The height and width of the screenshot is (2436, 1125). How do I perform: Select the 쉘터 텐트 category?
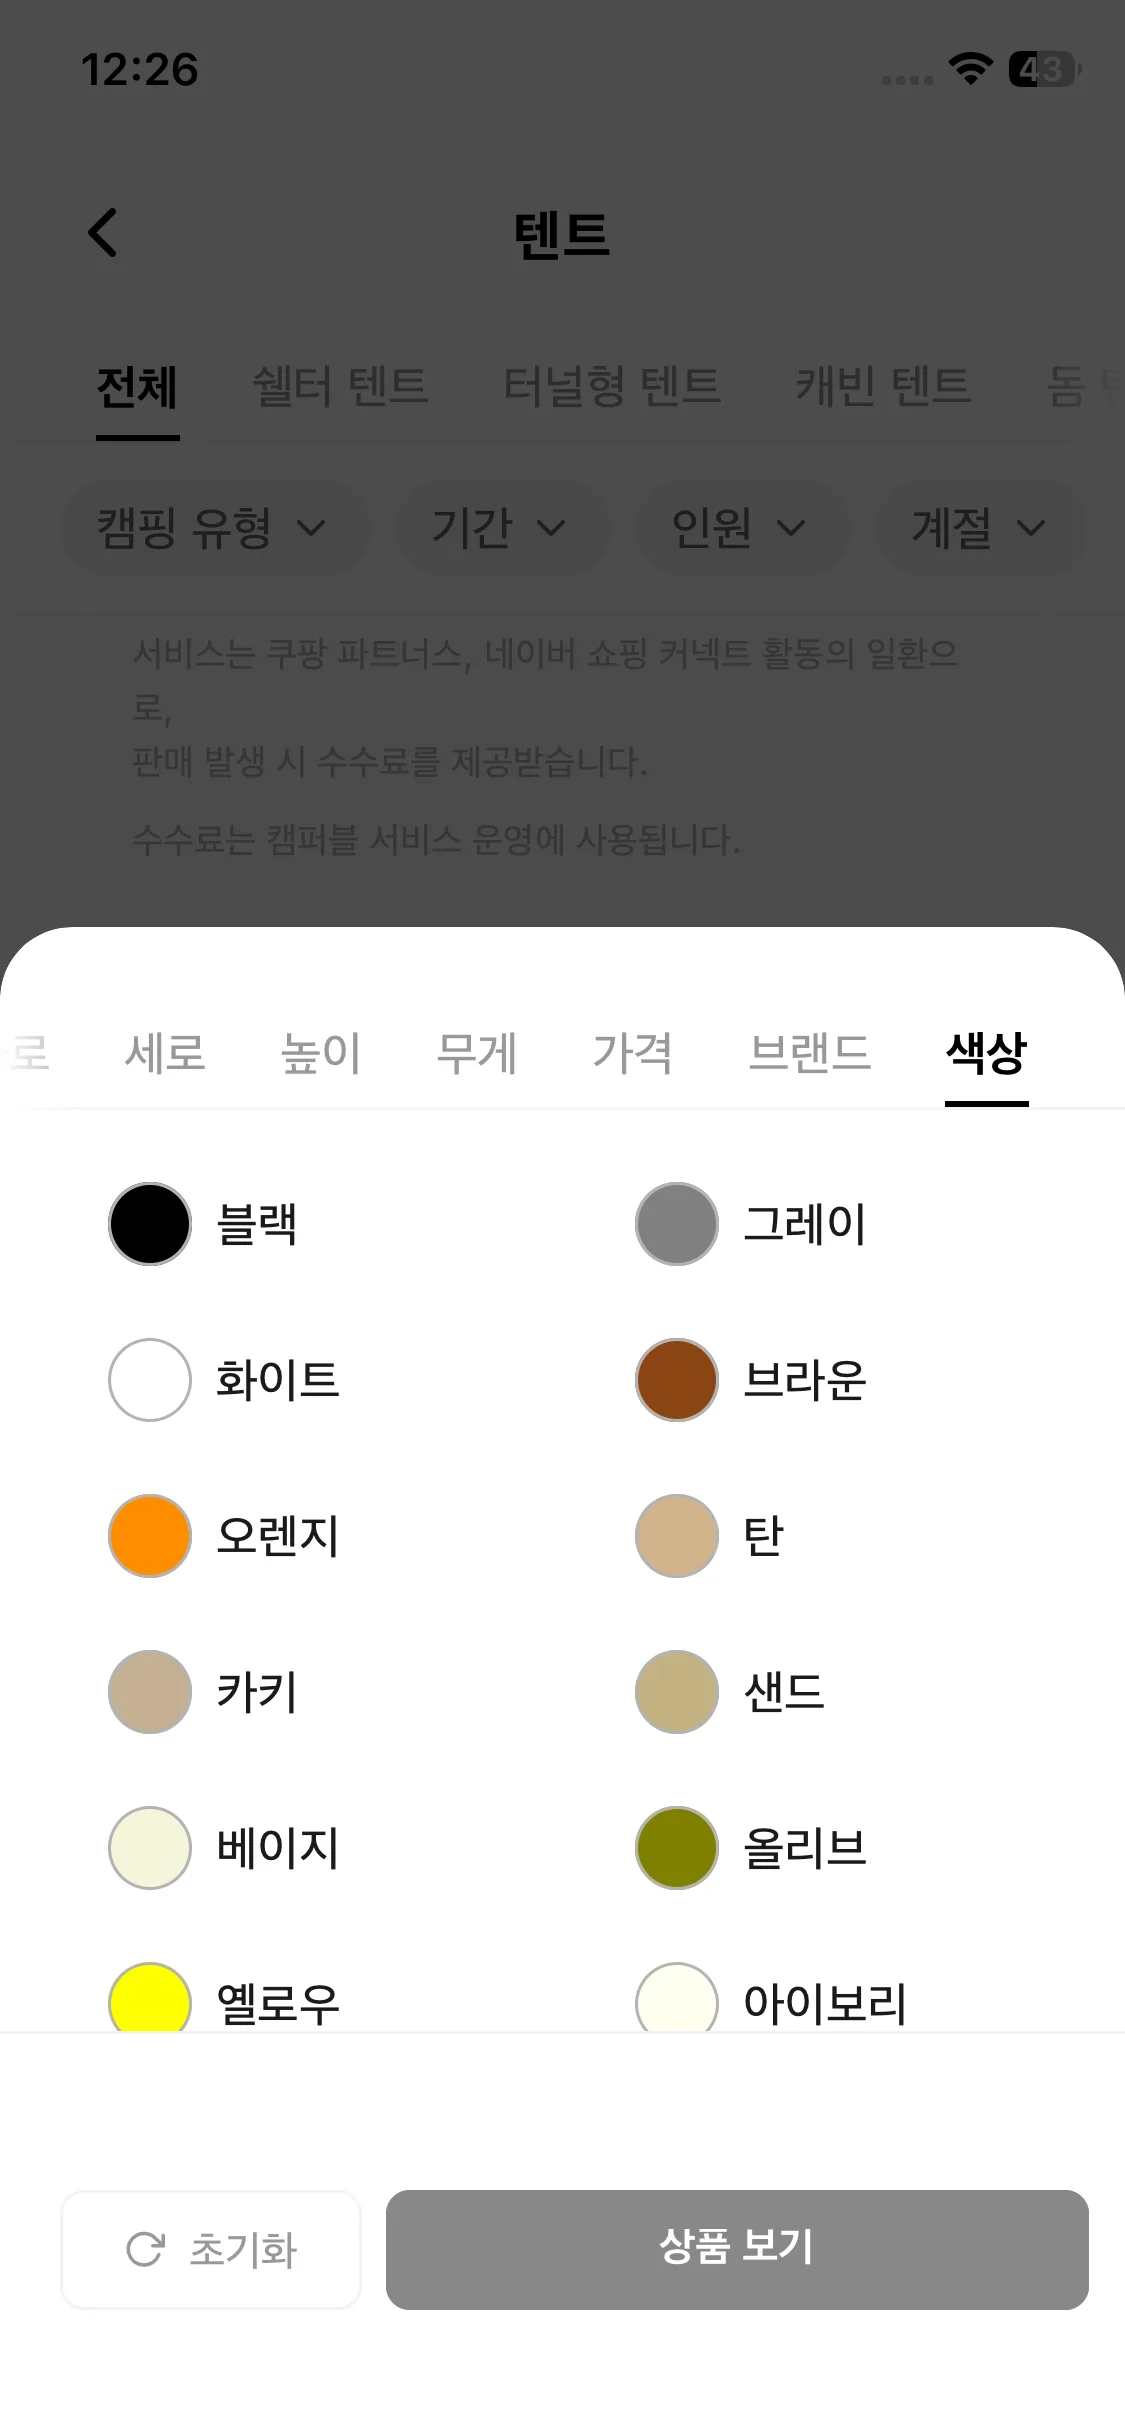(340, 387)
